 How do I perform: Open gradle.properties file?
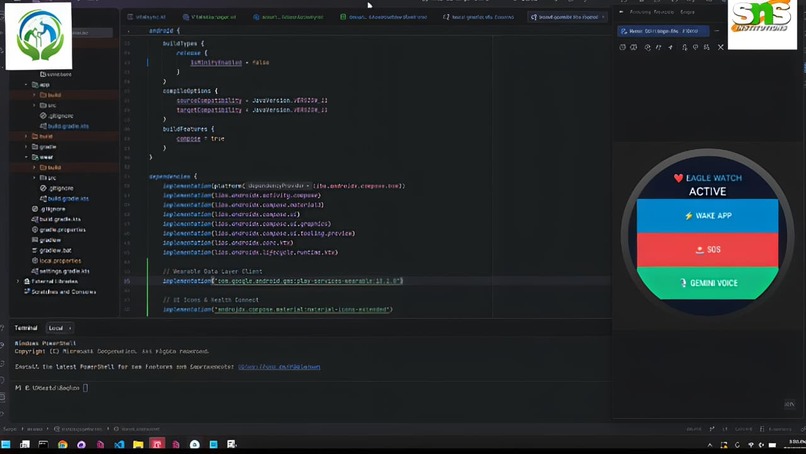click(x=59, y=230)
